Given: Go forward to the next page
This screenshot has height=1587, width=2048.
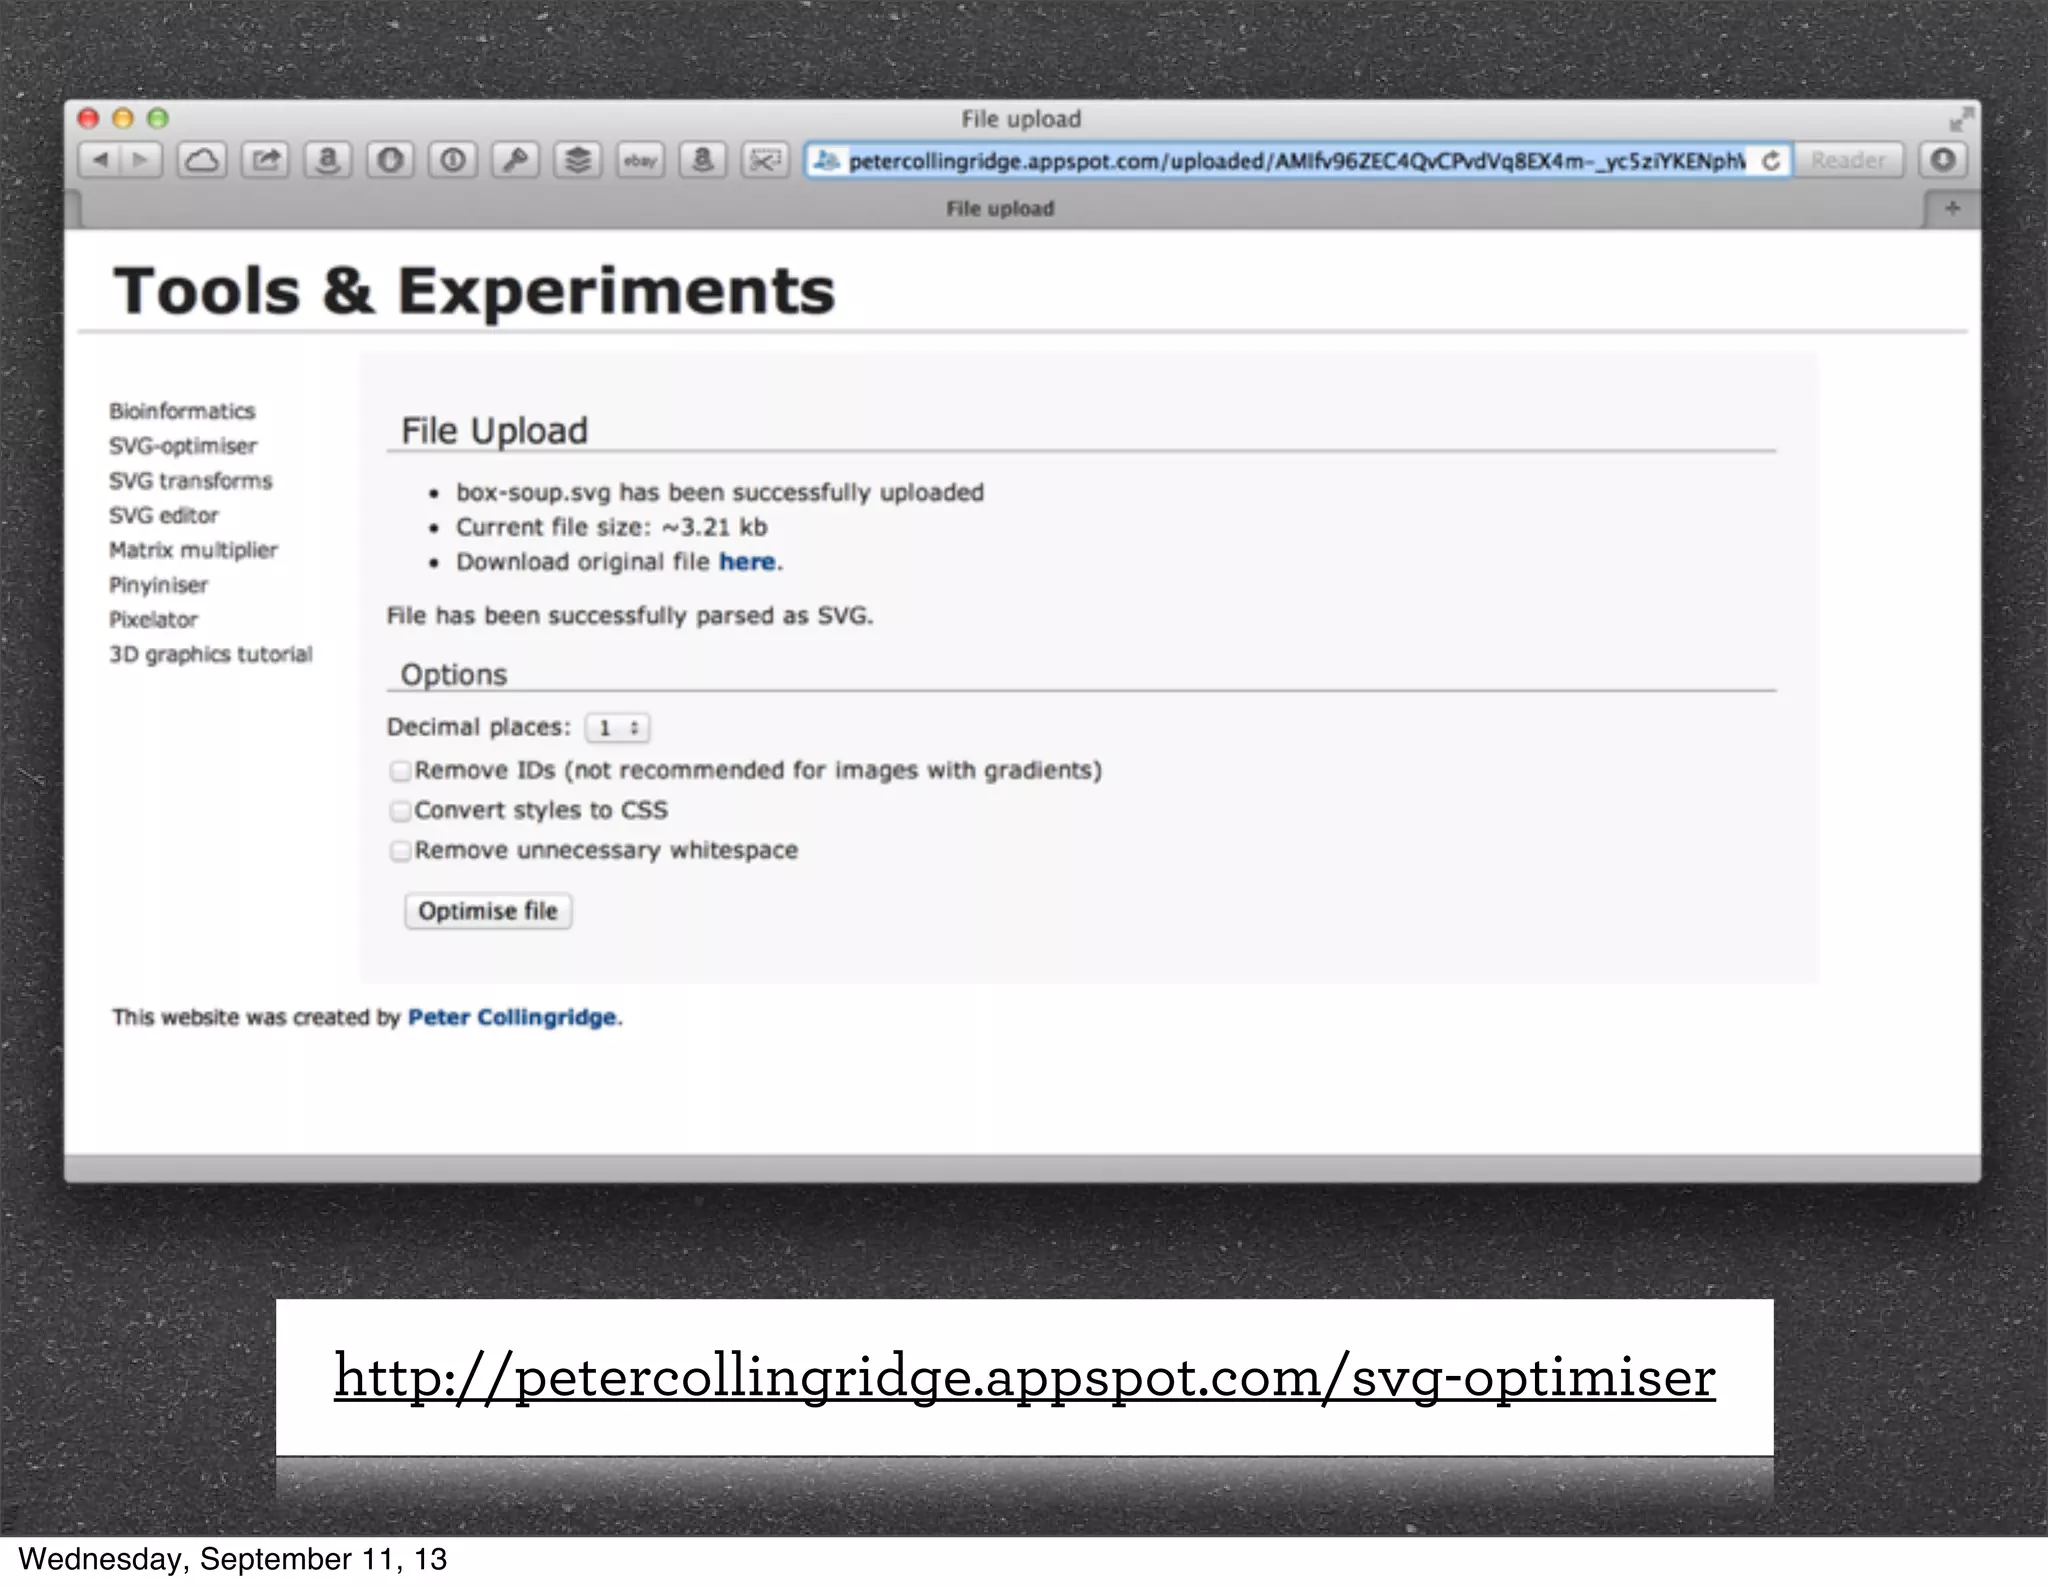Looking at the screenshot, I should click(141, 160).
